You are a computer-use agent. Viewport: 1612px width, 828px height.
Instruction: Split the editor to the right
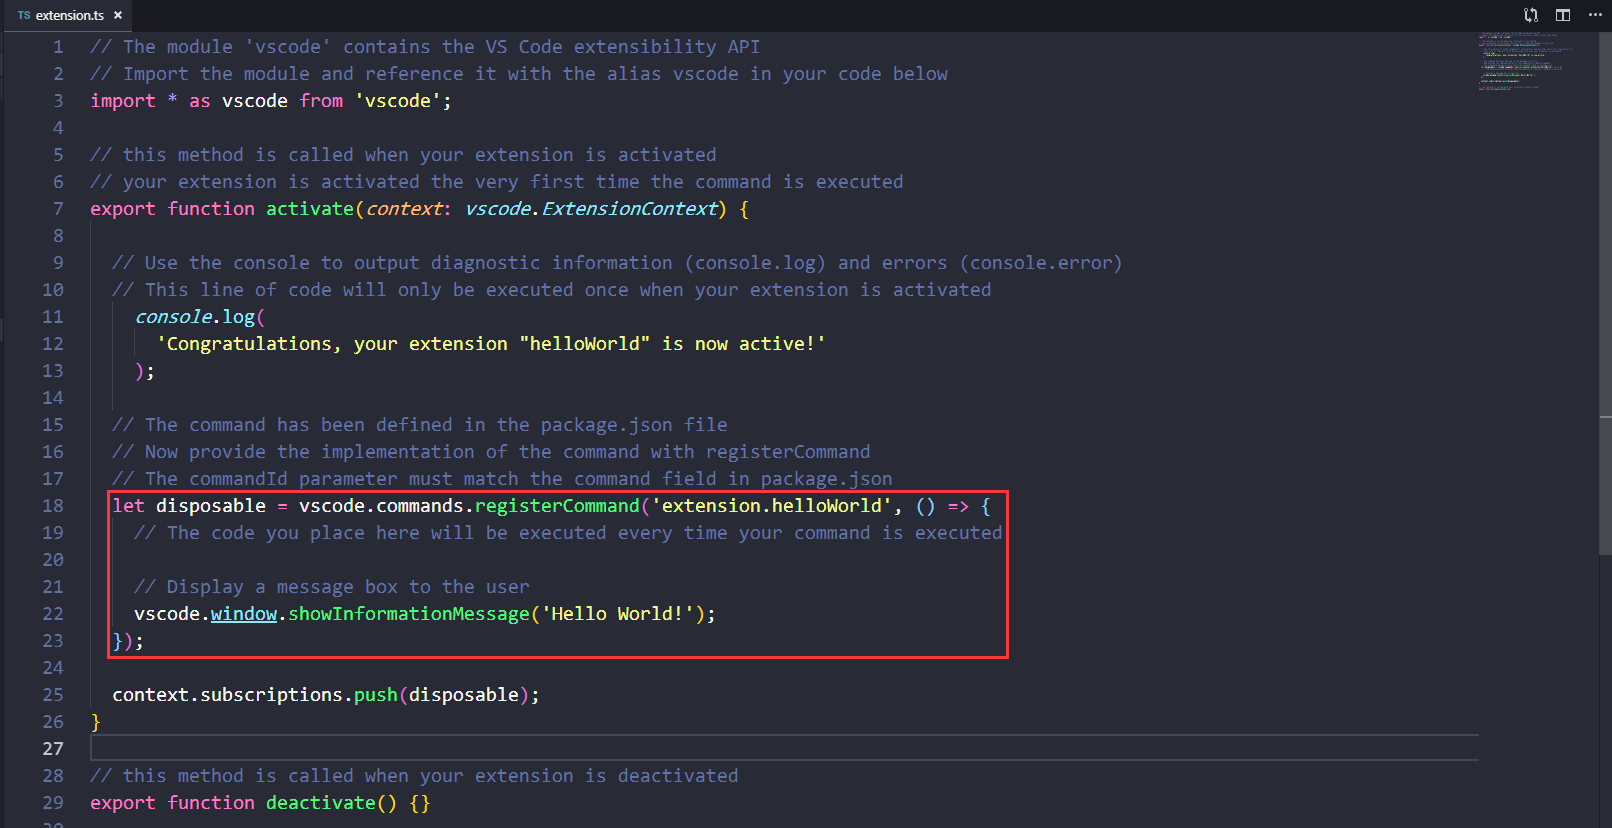tap(1563, 15)
